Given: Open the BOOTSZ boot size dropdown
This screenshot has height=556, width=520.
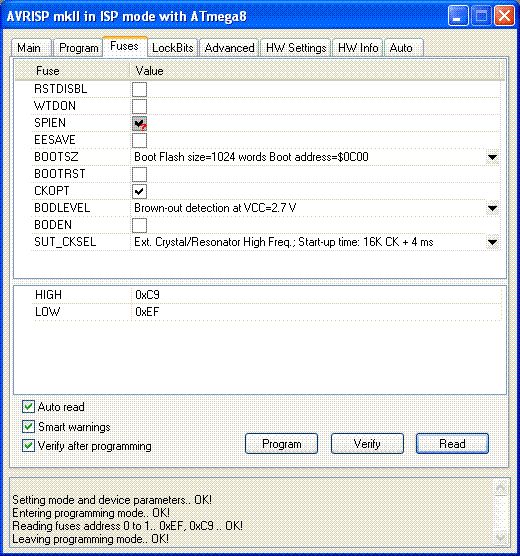Looking at the screenshot, I should click(492, 157).
